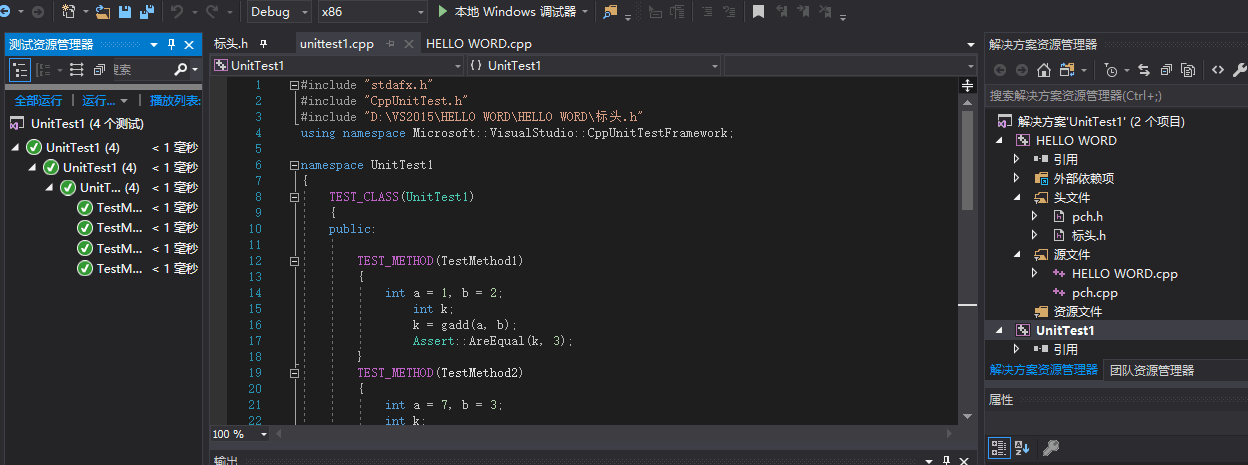Click the Property Pages wrench icon in Properties
Screen dimensions: 1248x465
(1050, 447)
